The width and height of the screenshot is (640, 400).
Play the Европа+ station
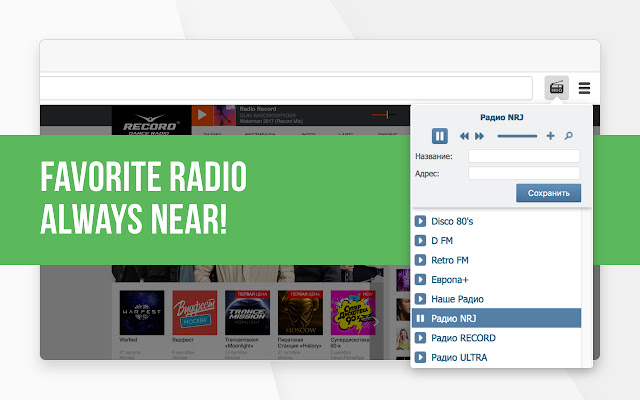pyautogui.click(x=420, y=280)
